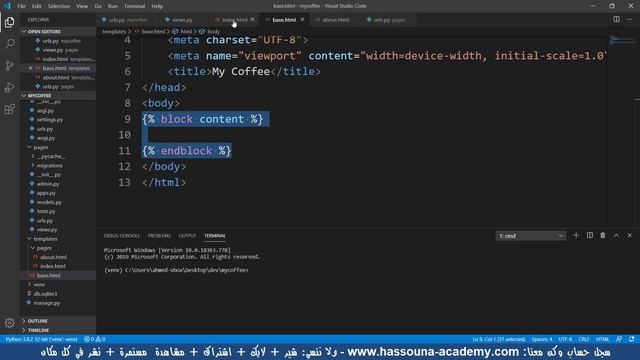
Task: Split the terminal panel
Action: 590,236
